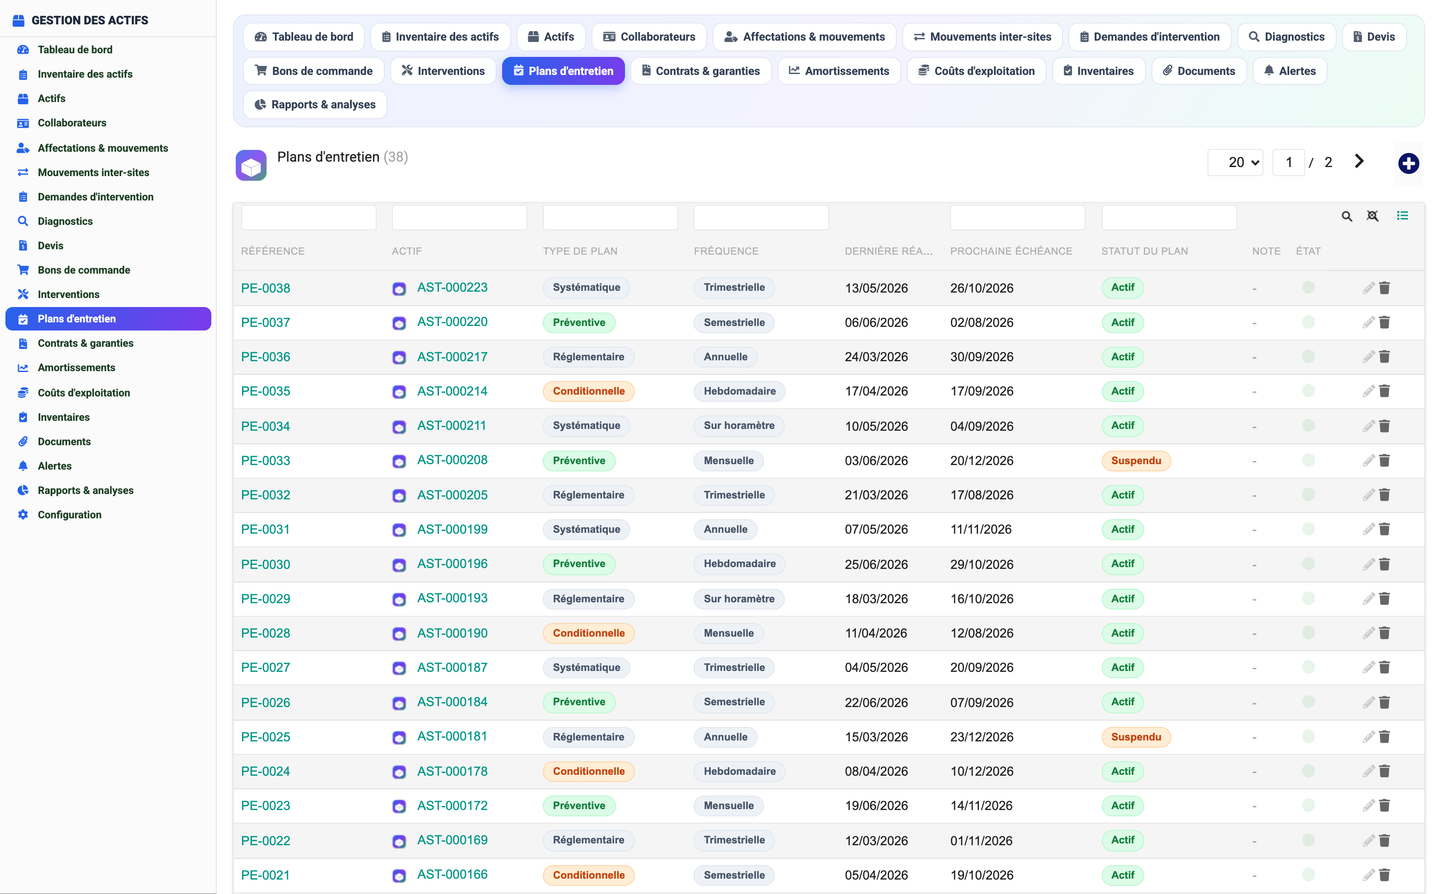Delete plan PE-0037 with trash icon
This screenshot has height=894, width=1445.
coord(1385,322)
